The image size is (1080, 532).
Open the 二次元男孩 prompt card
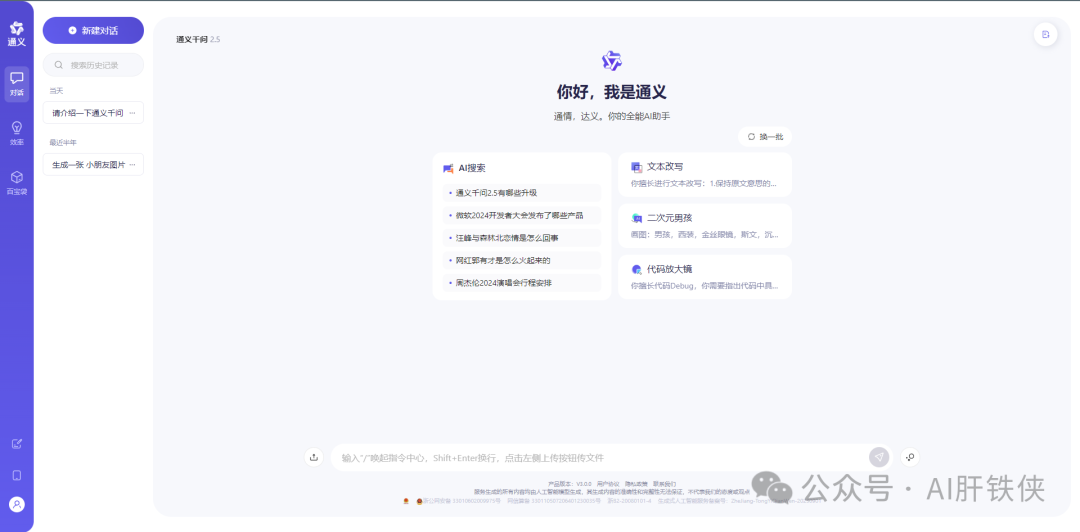click(x=705, y=226)
